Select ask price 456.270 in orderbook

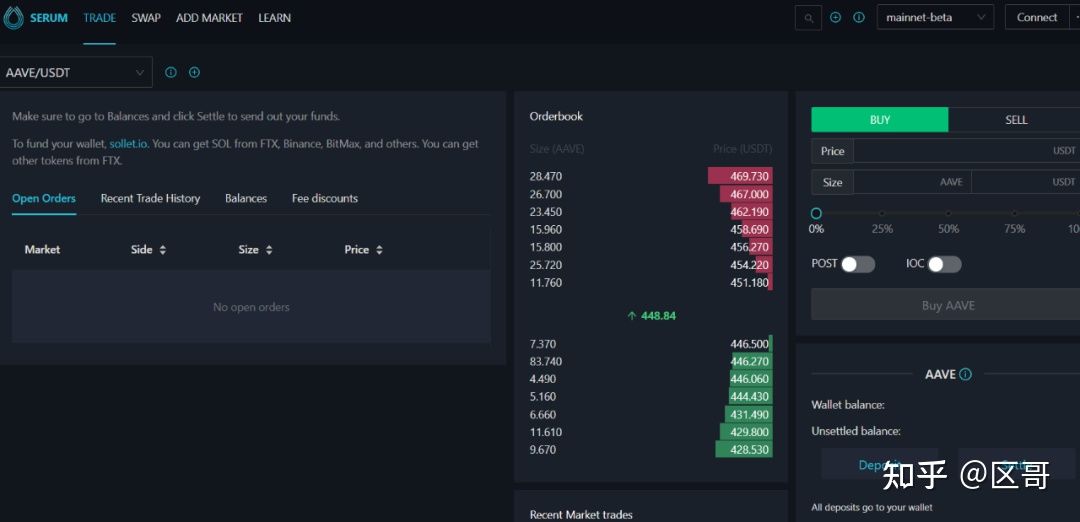click(749, 247)
